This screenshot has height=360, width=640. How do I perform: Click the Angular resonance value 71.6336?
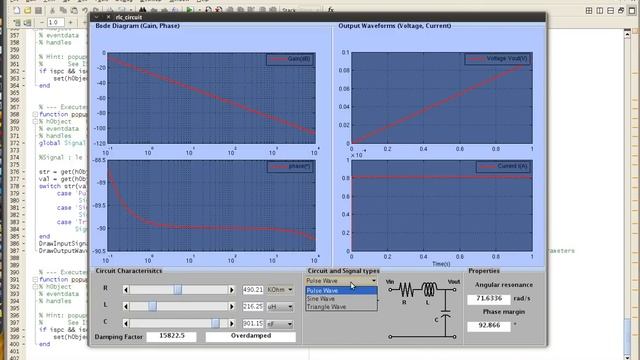[x=489, y=299]
